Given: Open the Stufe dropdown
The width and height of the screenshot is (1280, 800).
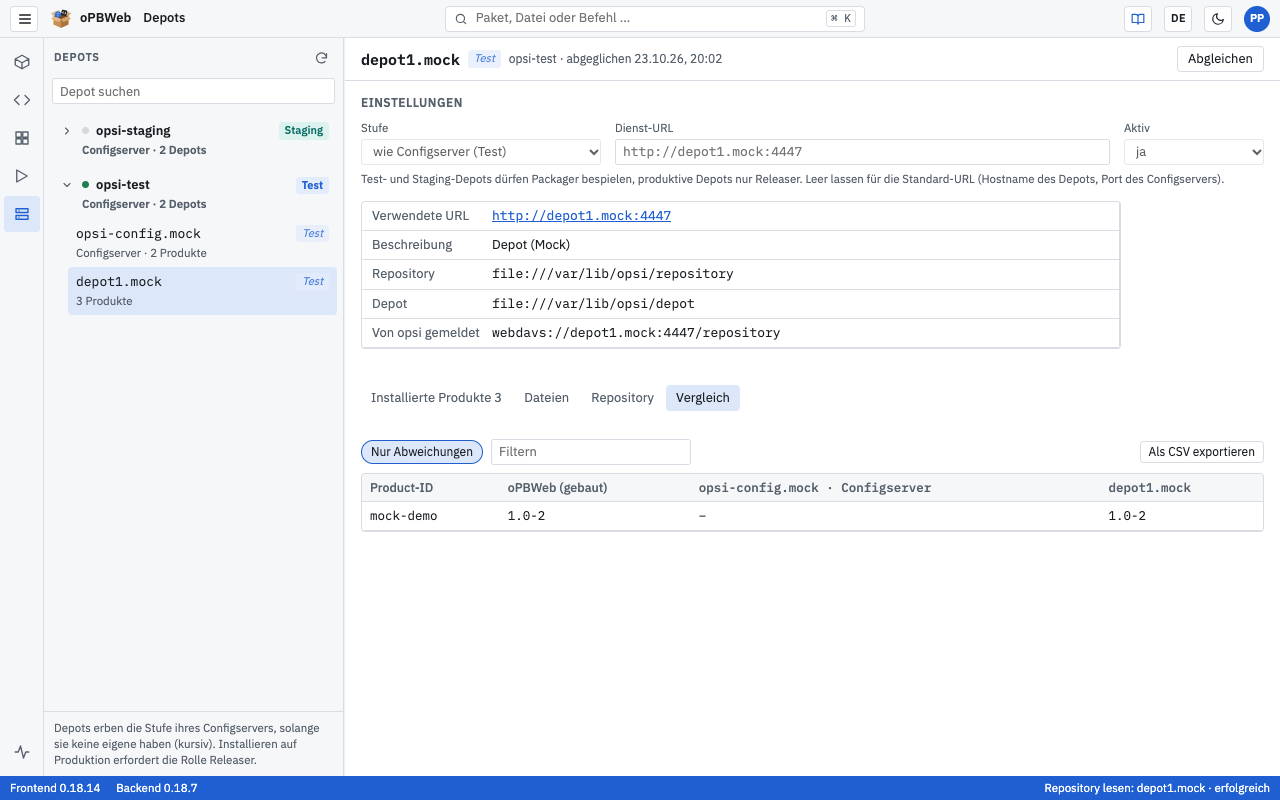Looking at the screenshot, I should [x=481, y=152].
